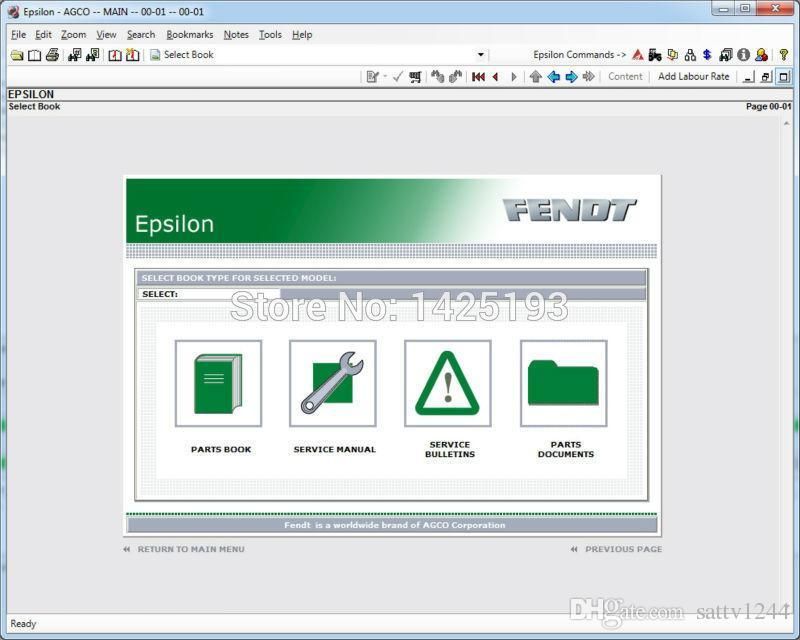Click the checkmark toolbar icon
The width and height of the screenshot is (800, 640).
click(x=398, y=77)
